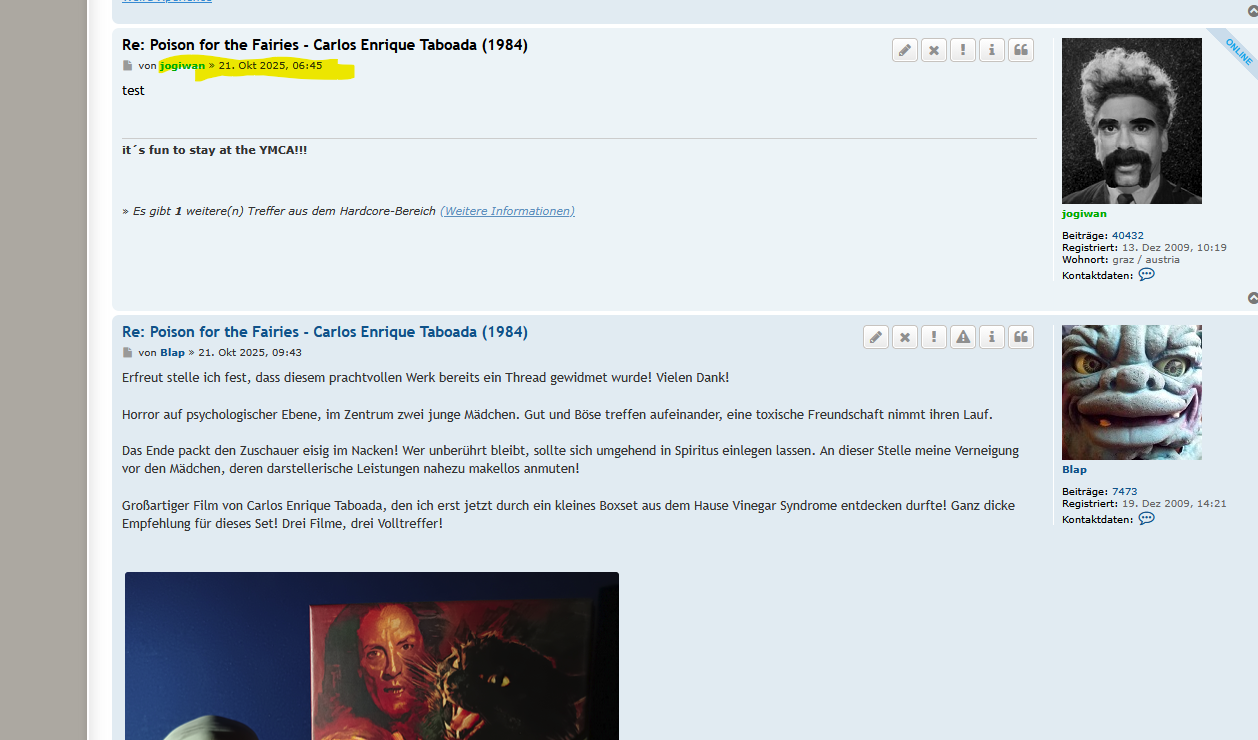Click the delete X icon on jogiwan's post
This screenshot has height=740, width=1258.
click(x=933, y=49)
